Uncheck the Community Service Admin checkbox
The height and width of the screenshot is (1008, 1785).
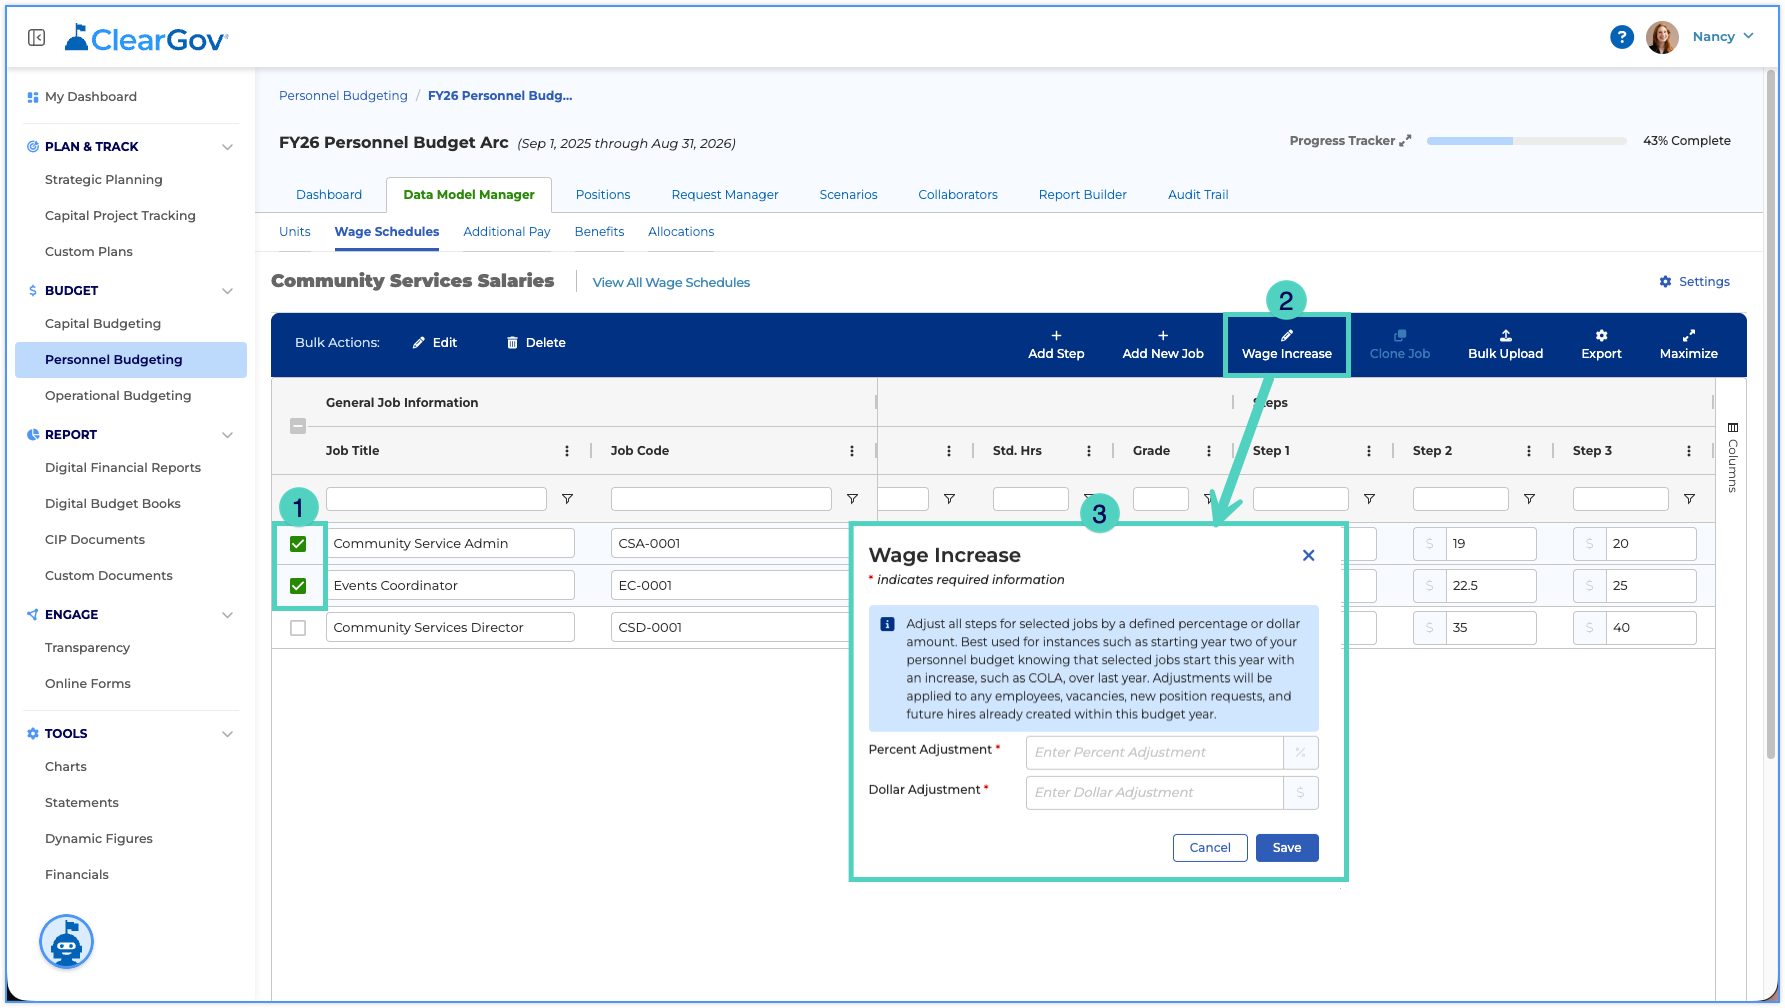click(x=298, y=544)
